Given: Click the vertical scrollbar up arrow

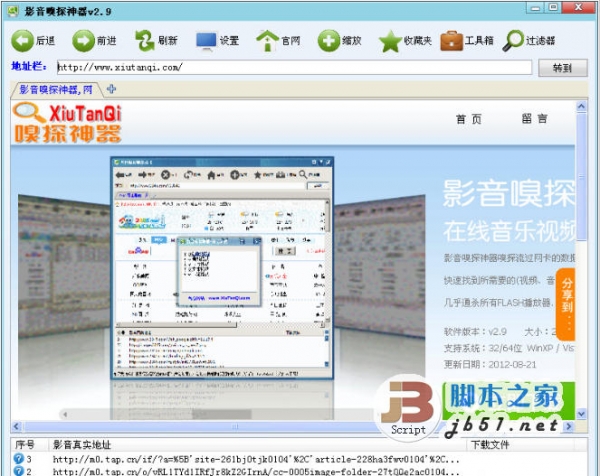Looking at the screenshot, I should coord(582,106).
